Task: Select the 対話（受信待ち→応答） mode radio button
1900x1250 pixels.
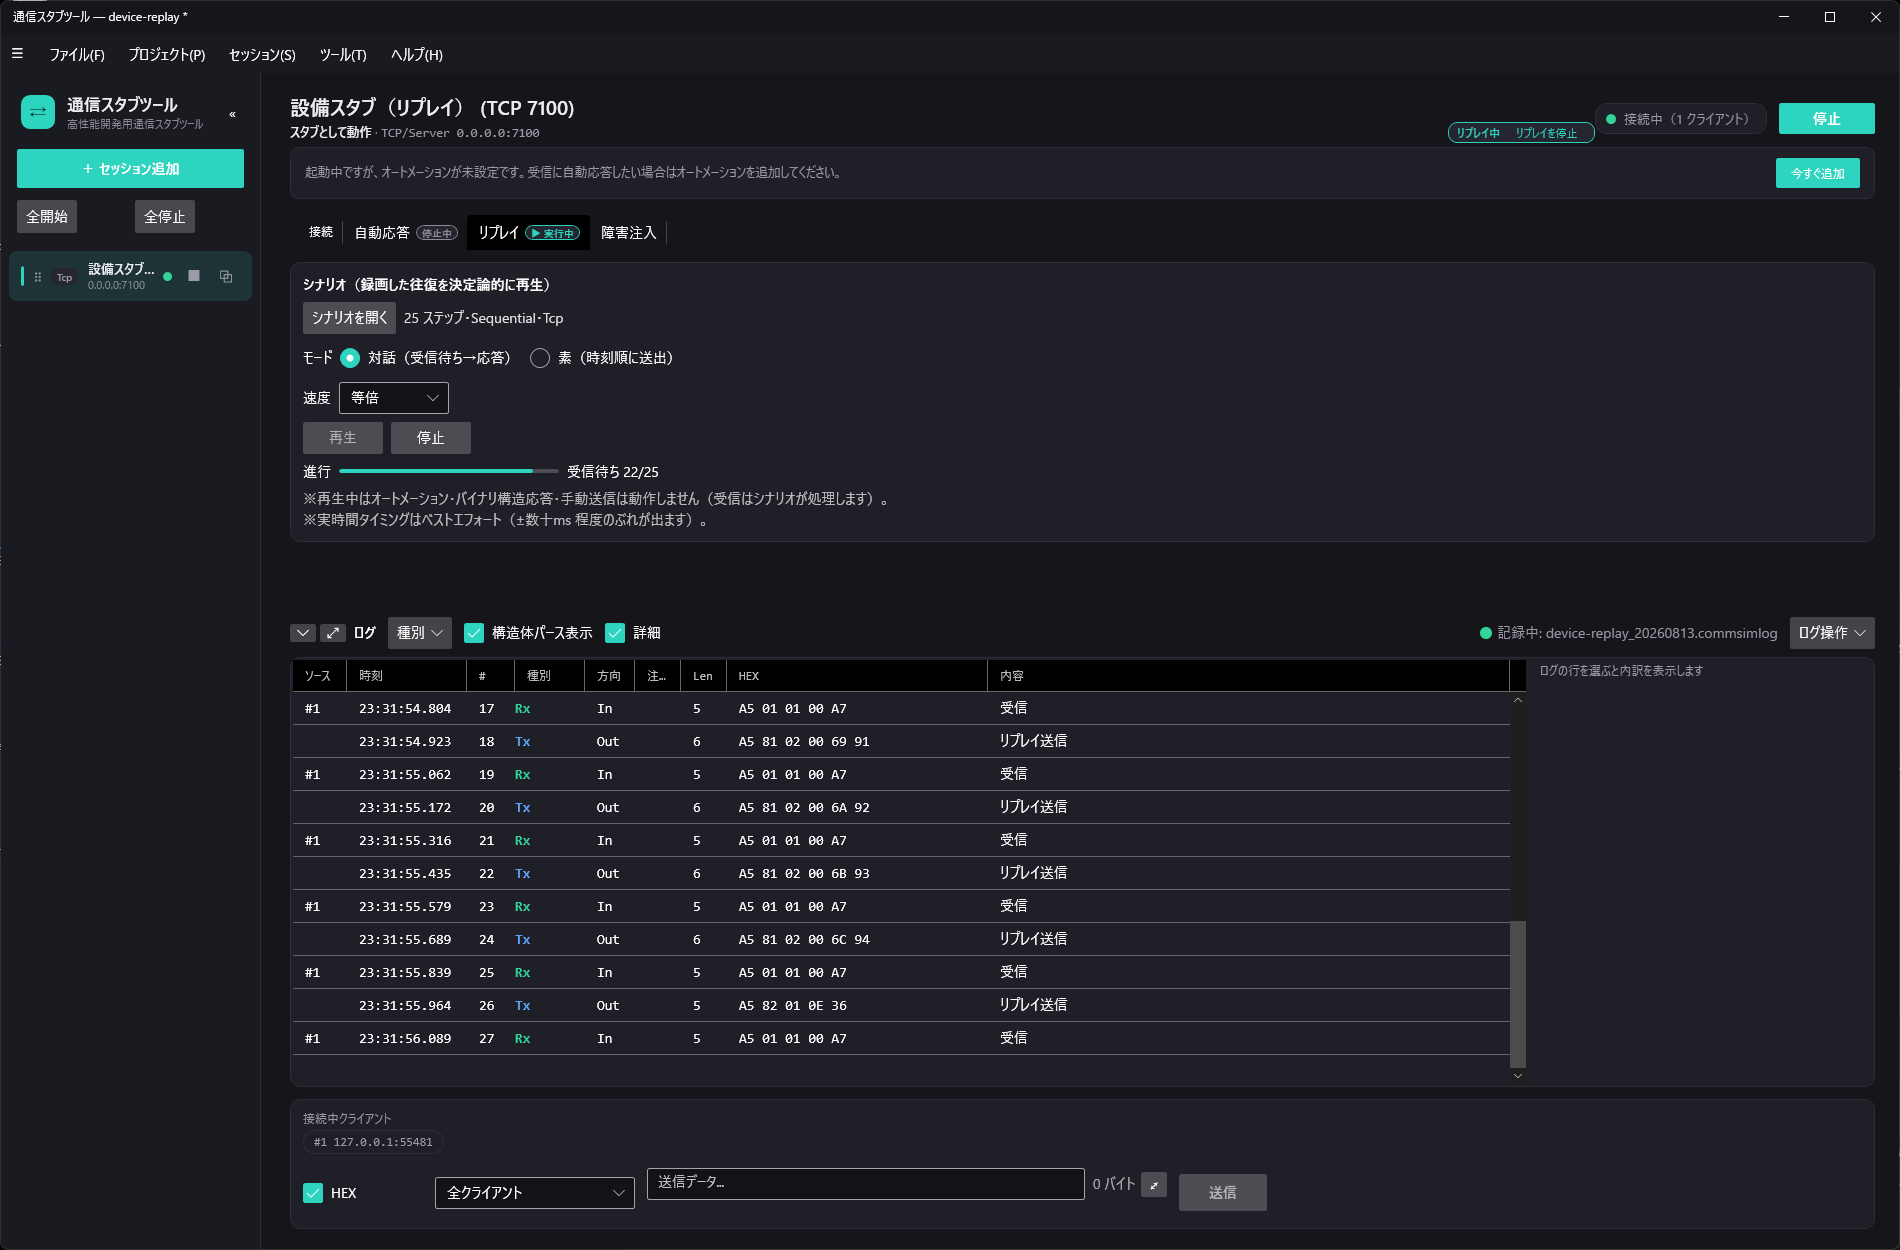Action: point(350,358)
